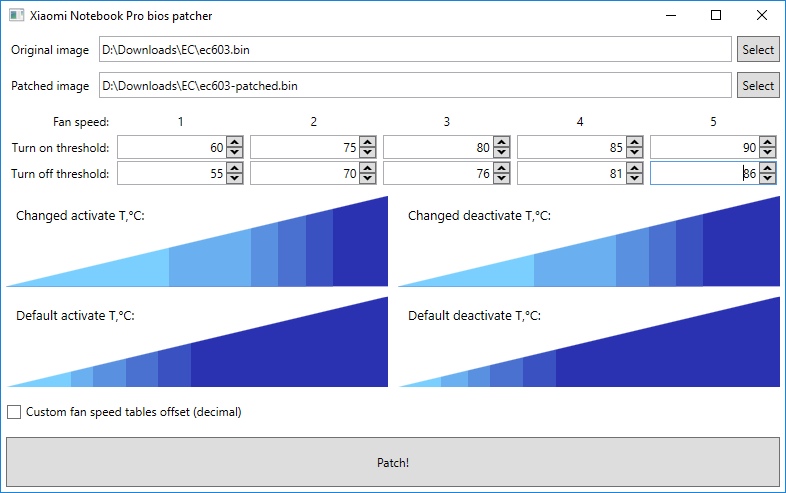Screen dimensions: 786x493
Task: Increase fan speed 4 turn off threshold
Action: pos(635,168)
